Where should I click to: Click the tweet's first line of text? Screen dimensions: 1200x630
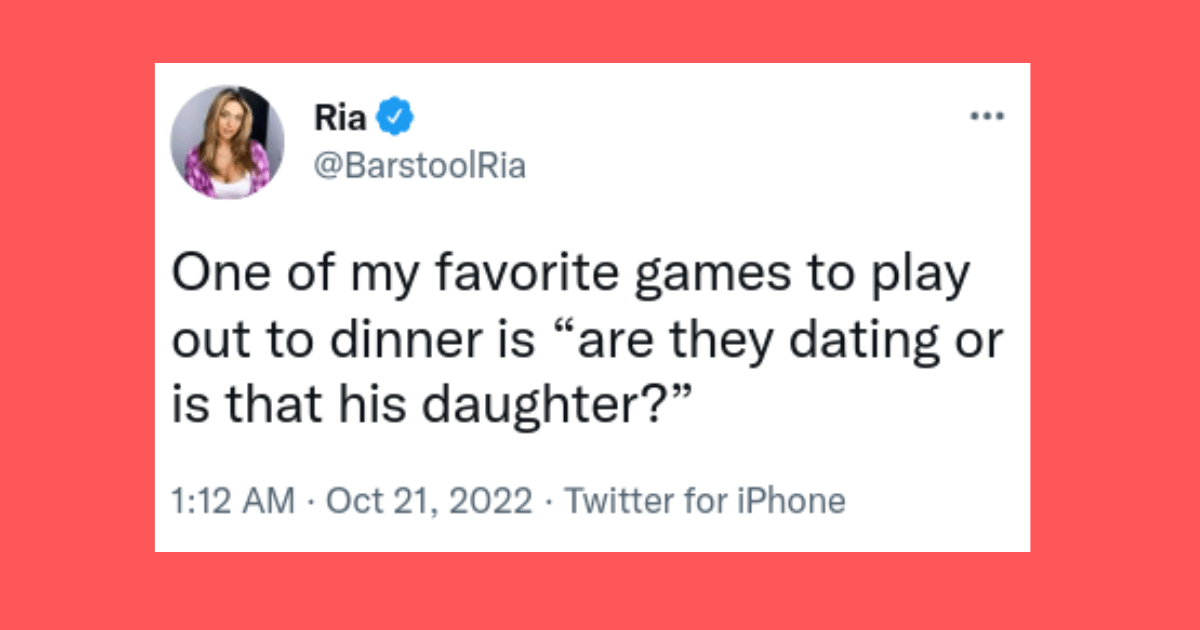pos(570,275)
